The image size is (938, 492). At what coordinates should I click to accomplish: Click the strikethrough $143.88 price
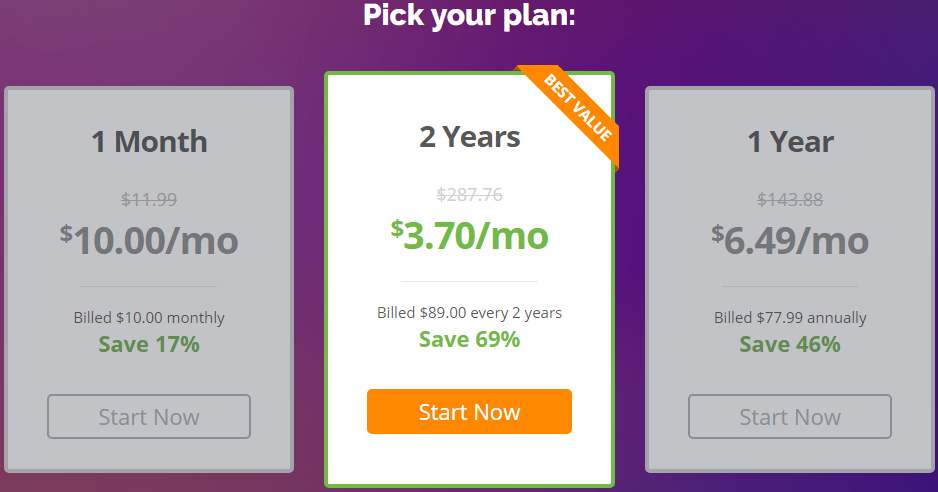[x=790, y=199]
